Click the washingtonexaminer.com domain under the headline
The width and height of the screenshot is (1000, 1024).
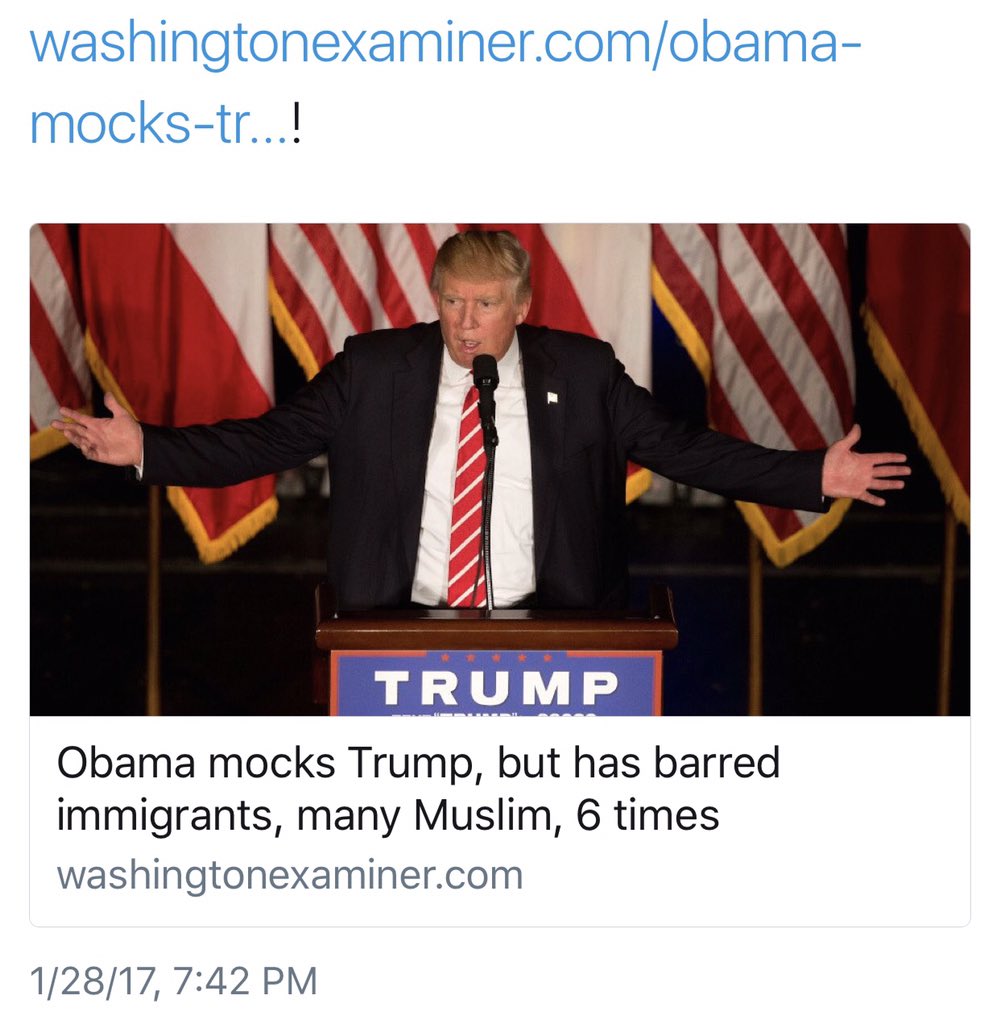tap(290, 876)
